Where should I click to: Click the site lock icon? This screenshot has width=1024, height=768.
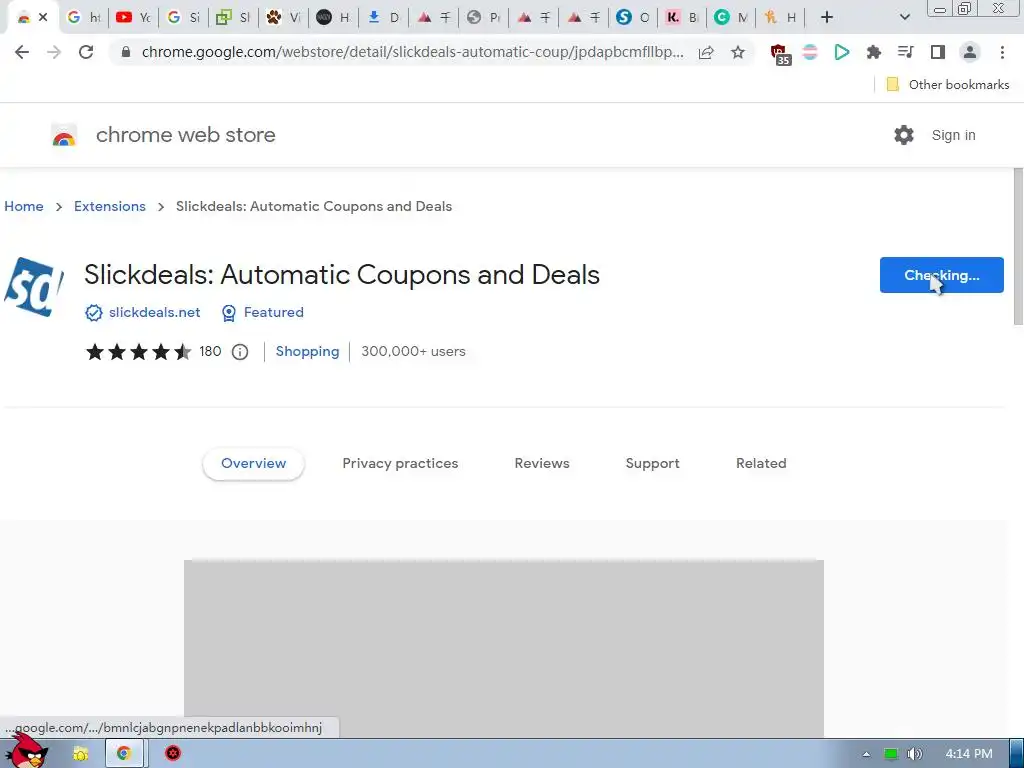(x=126, y=52)
